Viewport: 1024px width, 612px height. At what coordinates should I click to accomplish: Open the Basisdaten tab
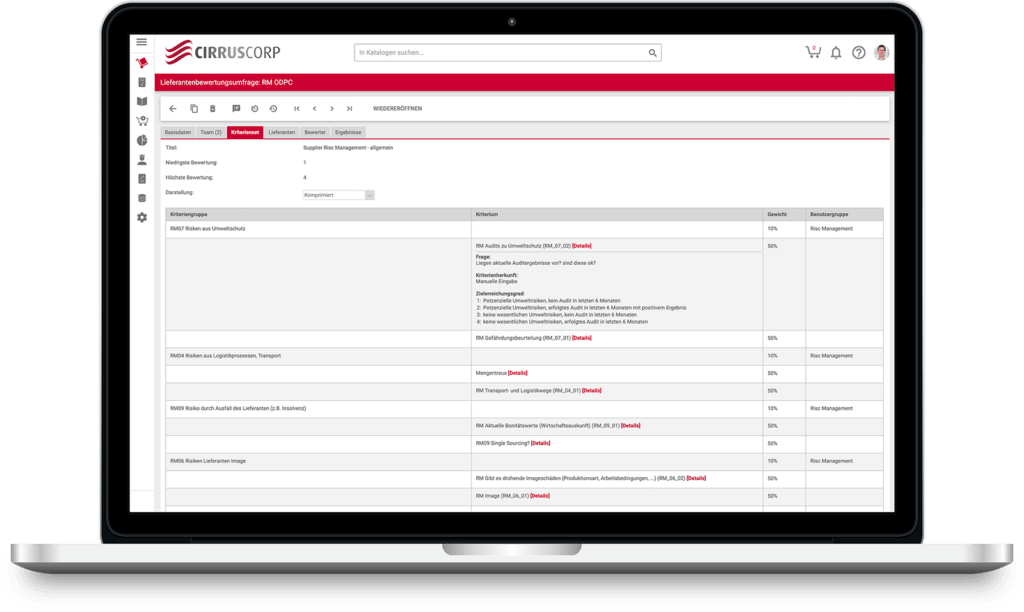[178, 132]
